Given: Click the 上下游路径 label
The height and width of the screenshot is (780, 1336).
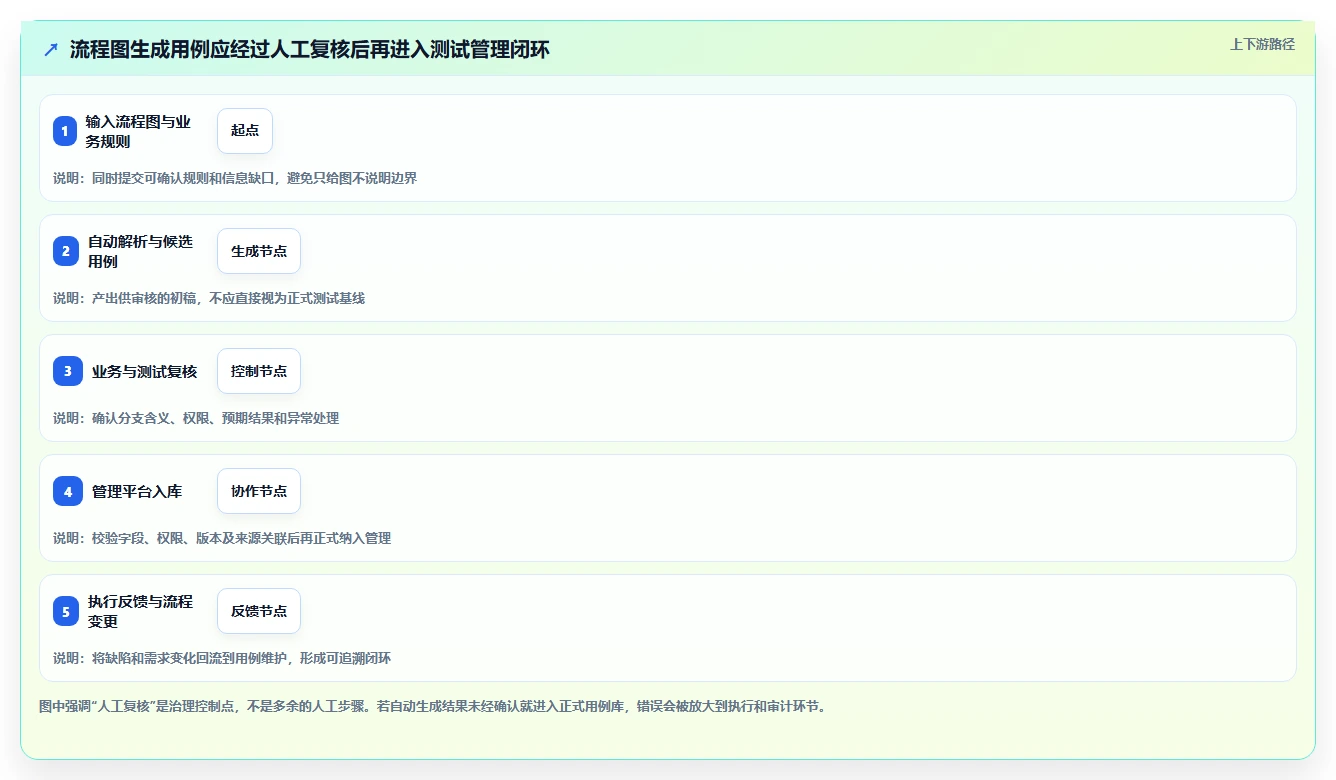Looking at the screenshot, I should click(x=1262, y=44).
